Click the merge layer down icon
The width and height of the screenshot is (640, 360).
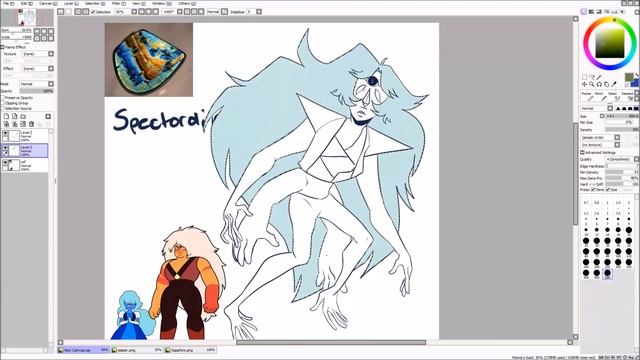click(x=15, y=124)
